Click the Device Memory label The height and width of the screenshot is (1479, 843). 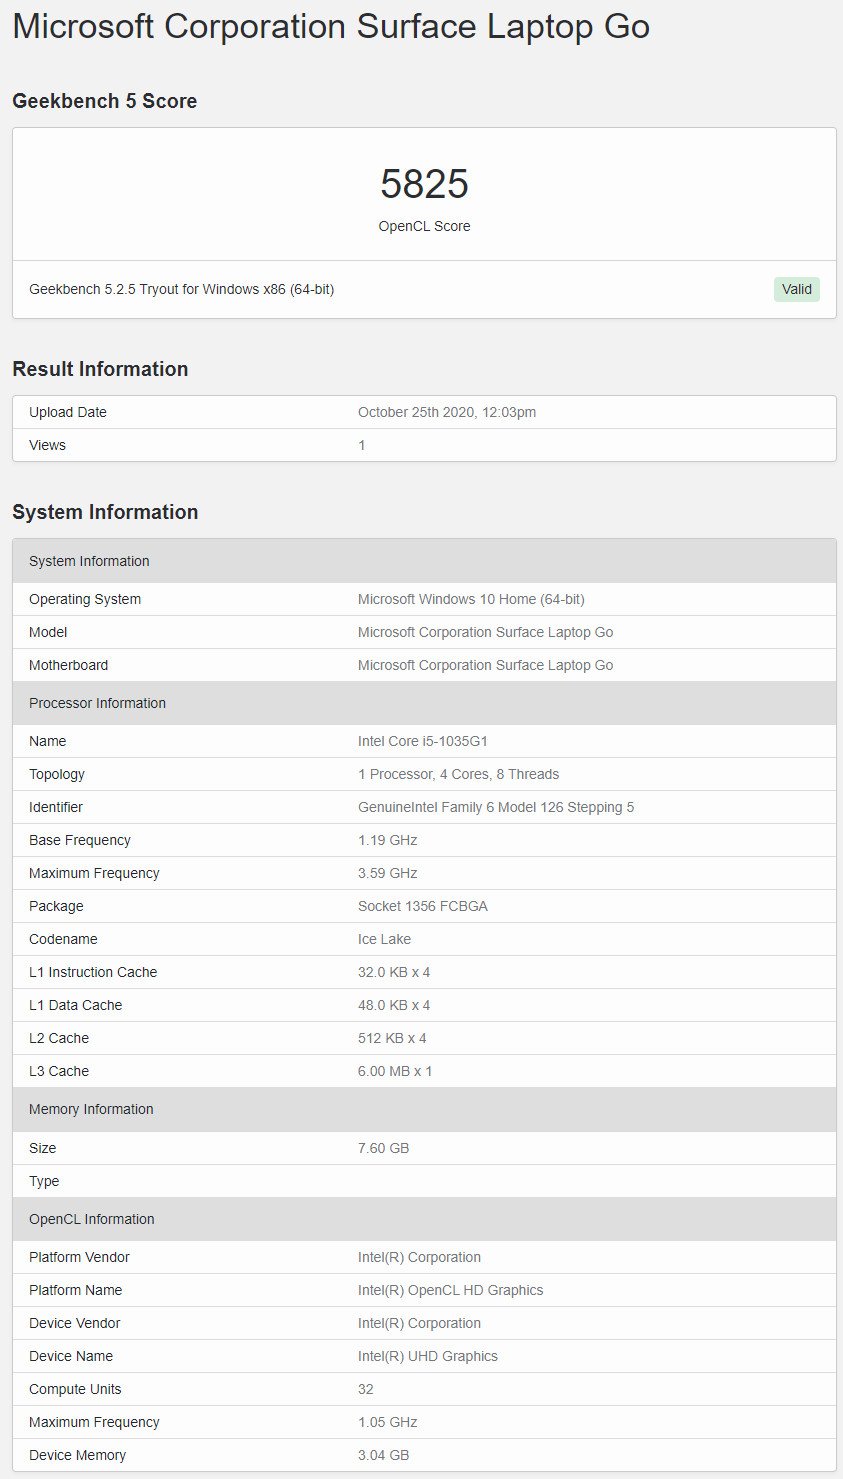coord(77,1455)
